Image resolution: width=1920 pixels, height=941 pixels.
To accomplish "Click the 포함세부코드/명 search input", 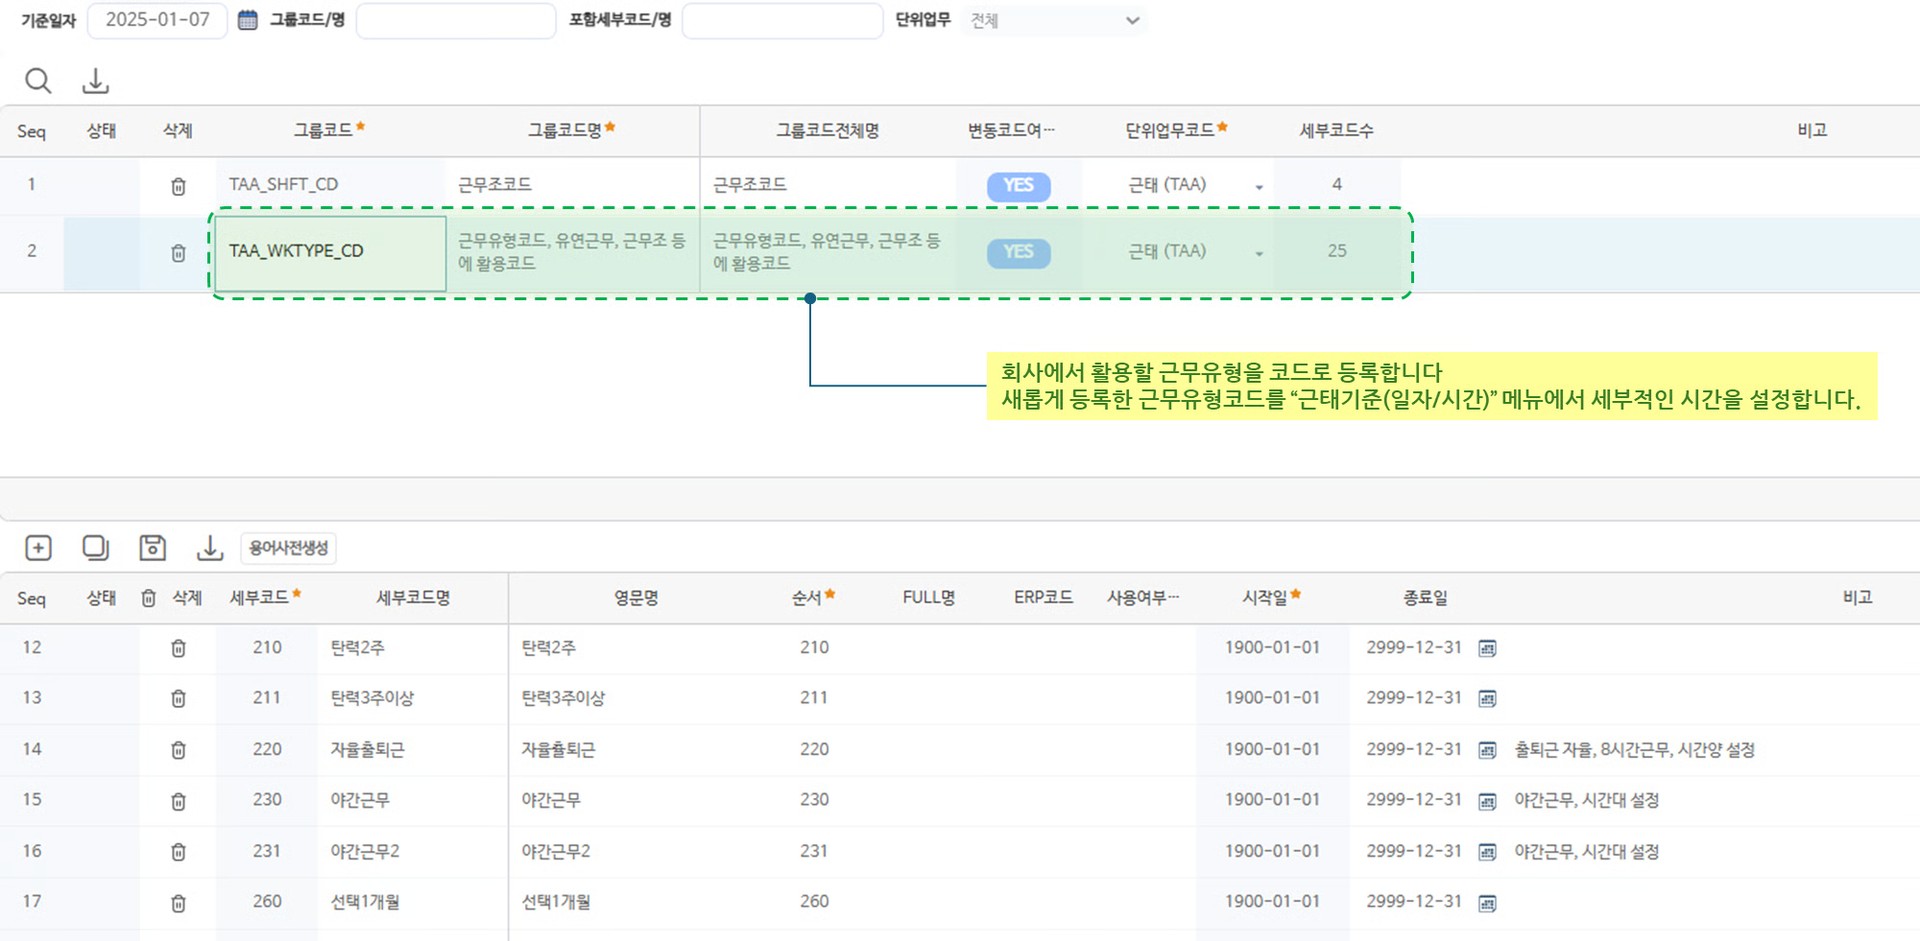I will pos(782,20).
